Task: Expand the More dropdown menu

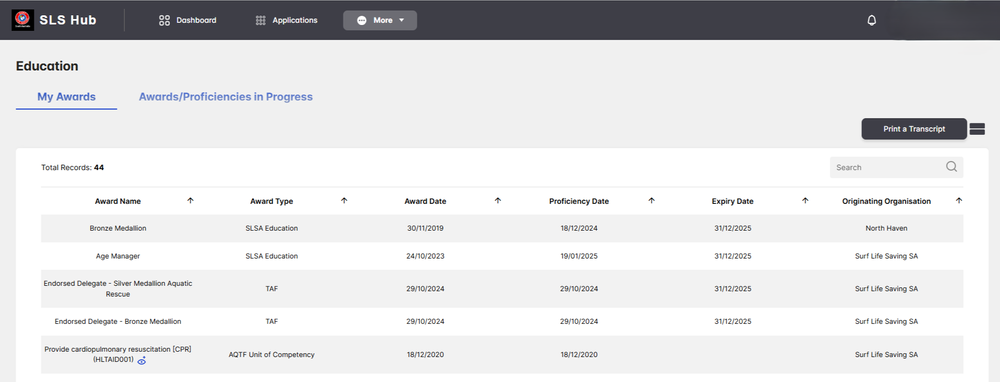Action: pos(380,20)
